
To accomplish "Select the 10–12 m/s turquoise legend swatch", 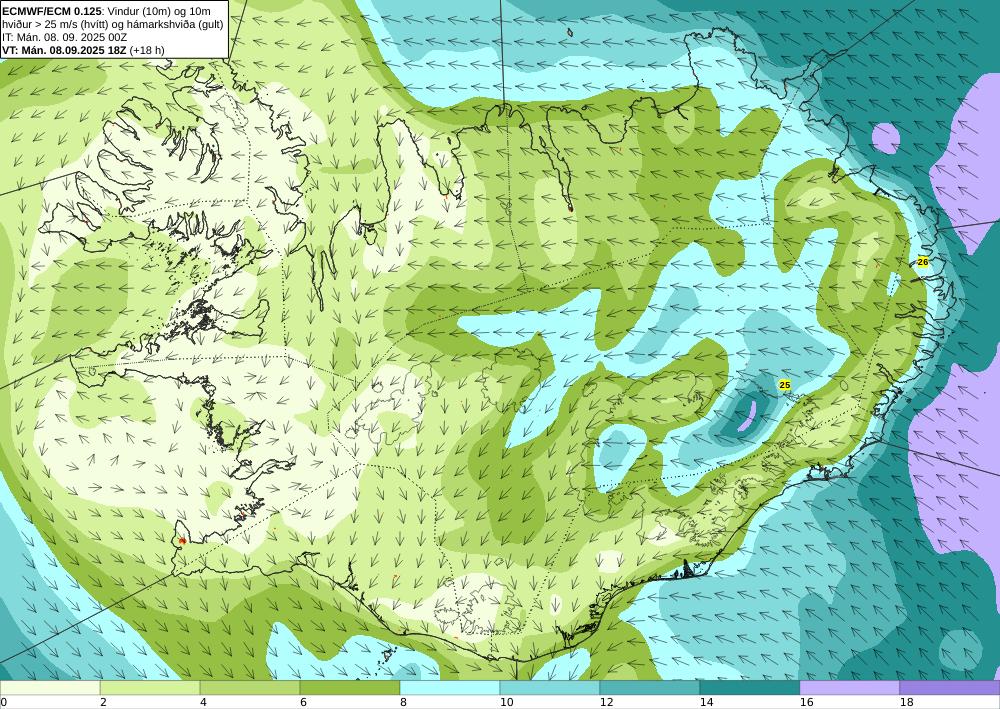I will (550, 688).
